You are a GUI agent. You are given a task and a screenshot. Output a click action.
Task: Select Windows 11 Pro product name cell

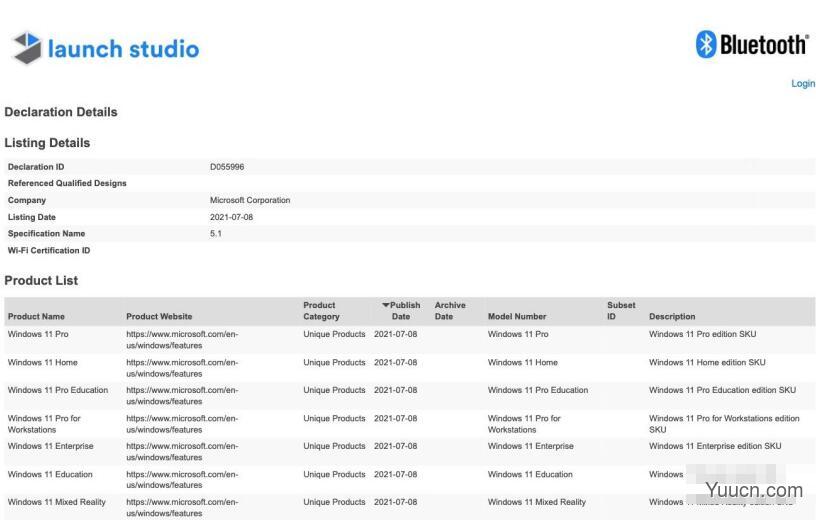pyautogui.click(x=38, y=334)
